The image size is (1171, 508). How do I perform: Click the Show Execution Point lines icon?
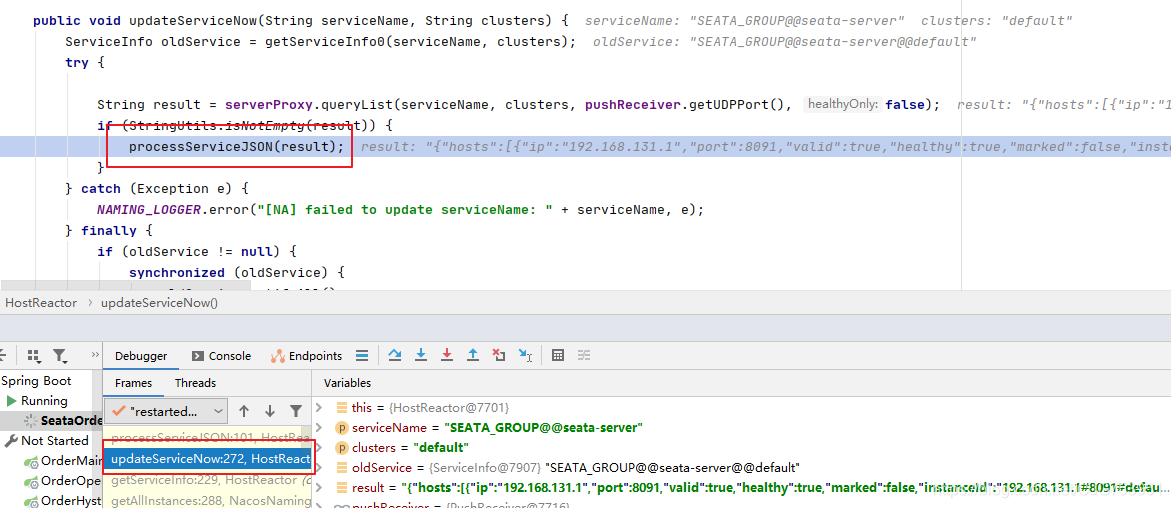click(361, 356)
